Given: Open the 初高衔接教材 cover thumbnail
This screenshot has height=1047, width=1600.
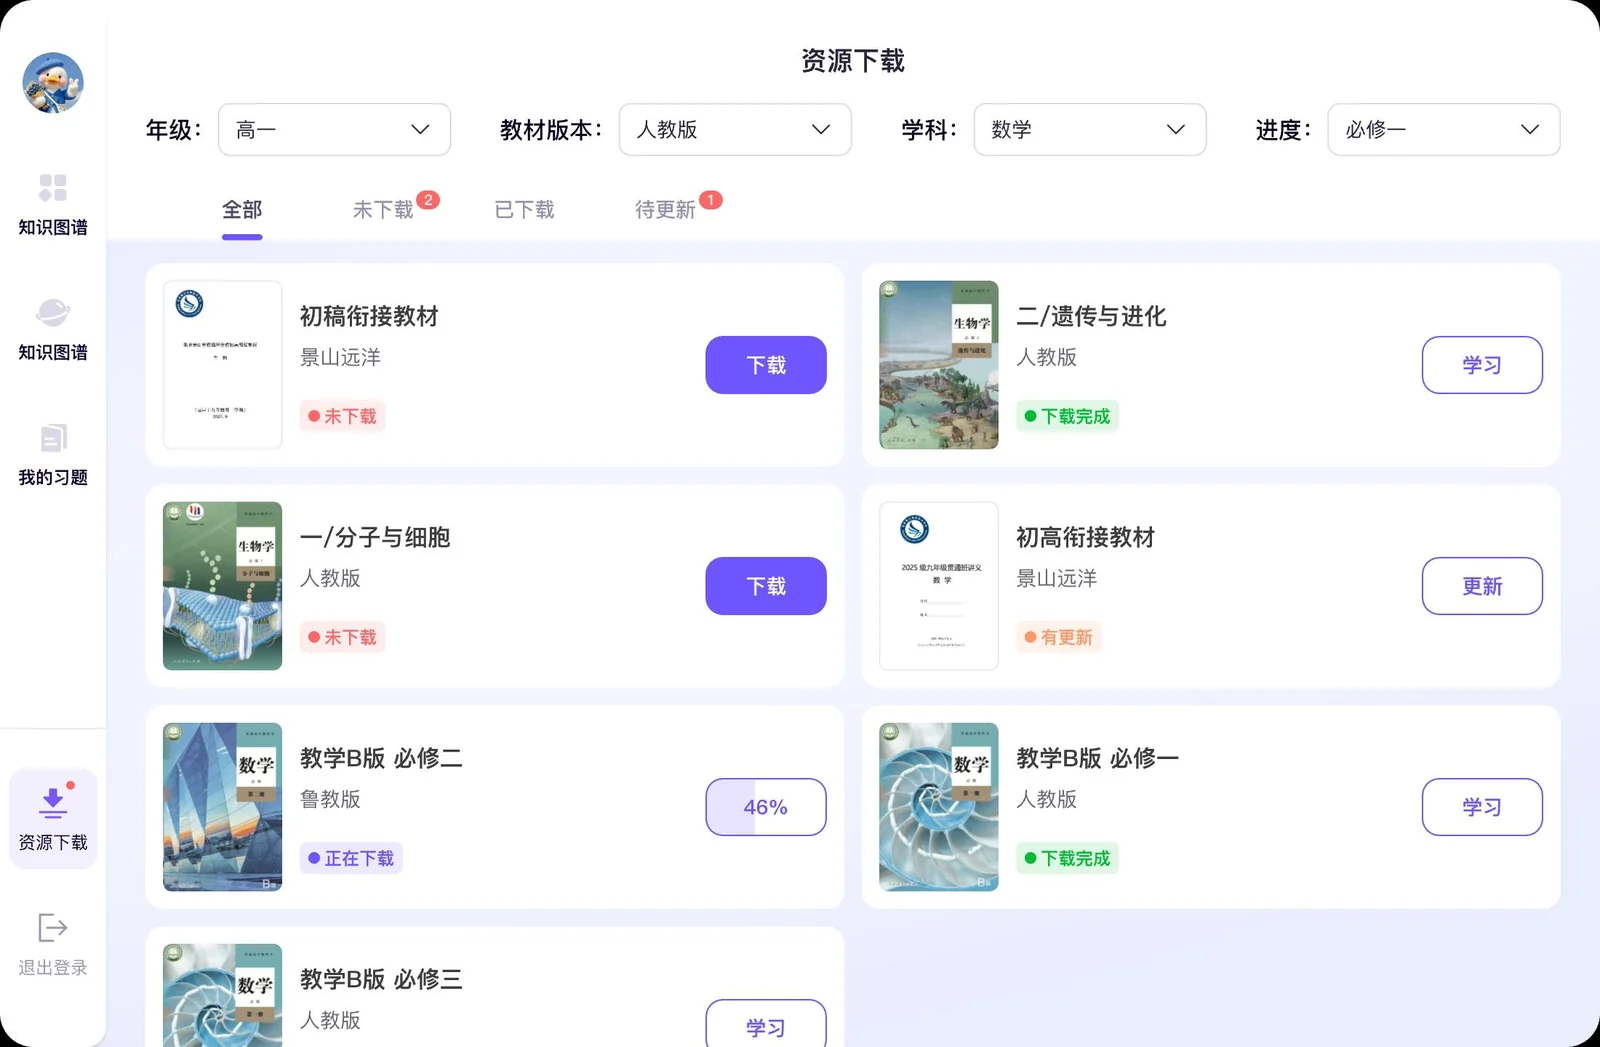Looking at the screenshot, I should coord(939,586).
